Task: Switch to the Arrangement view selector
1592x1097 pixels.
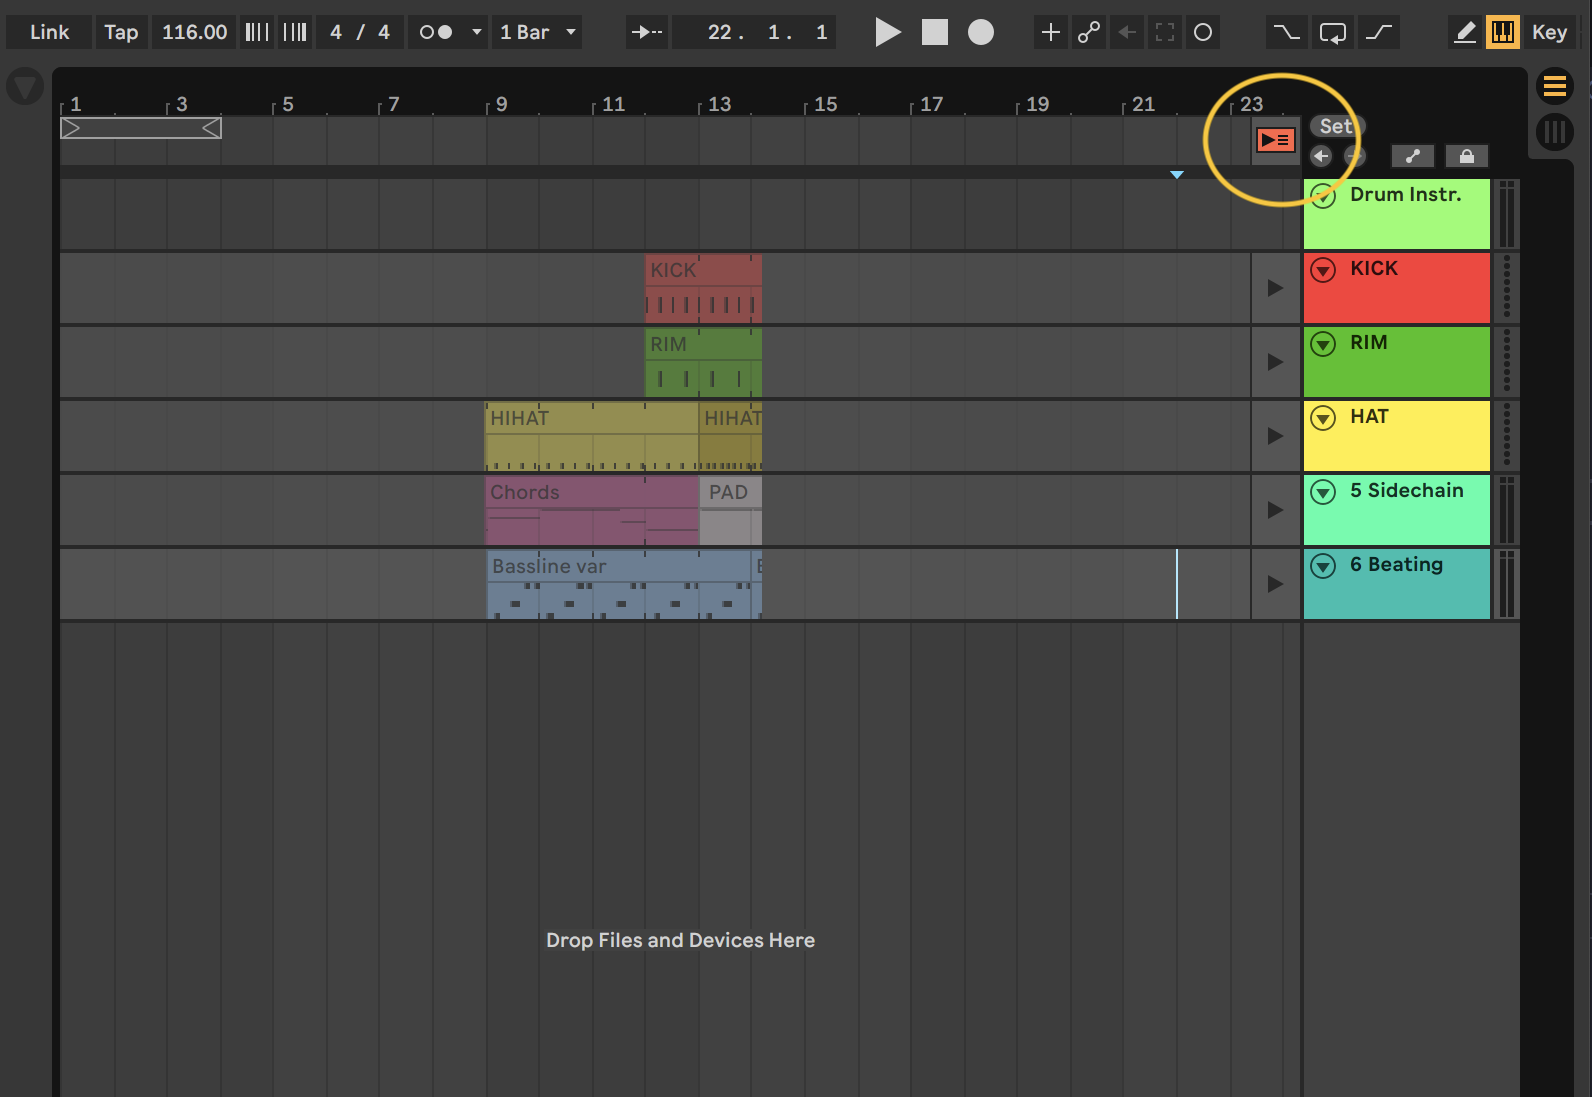Action: tap(1554, 87)
